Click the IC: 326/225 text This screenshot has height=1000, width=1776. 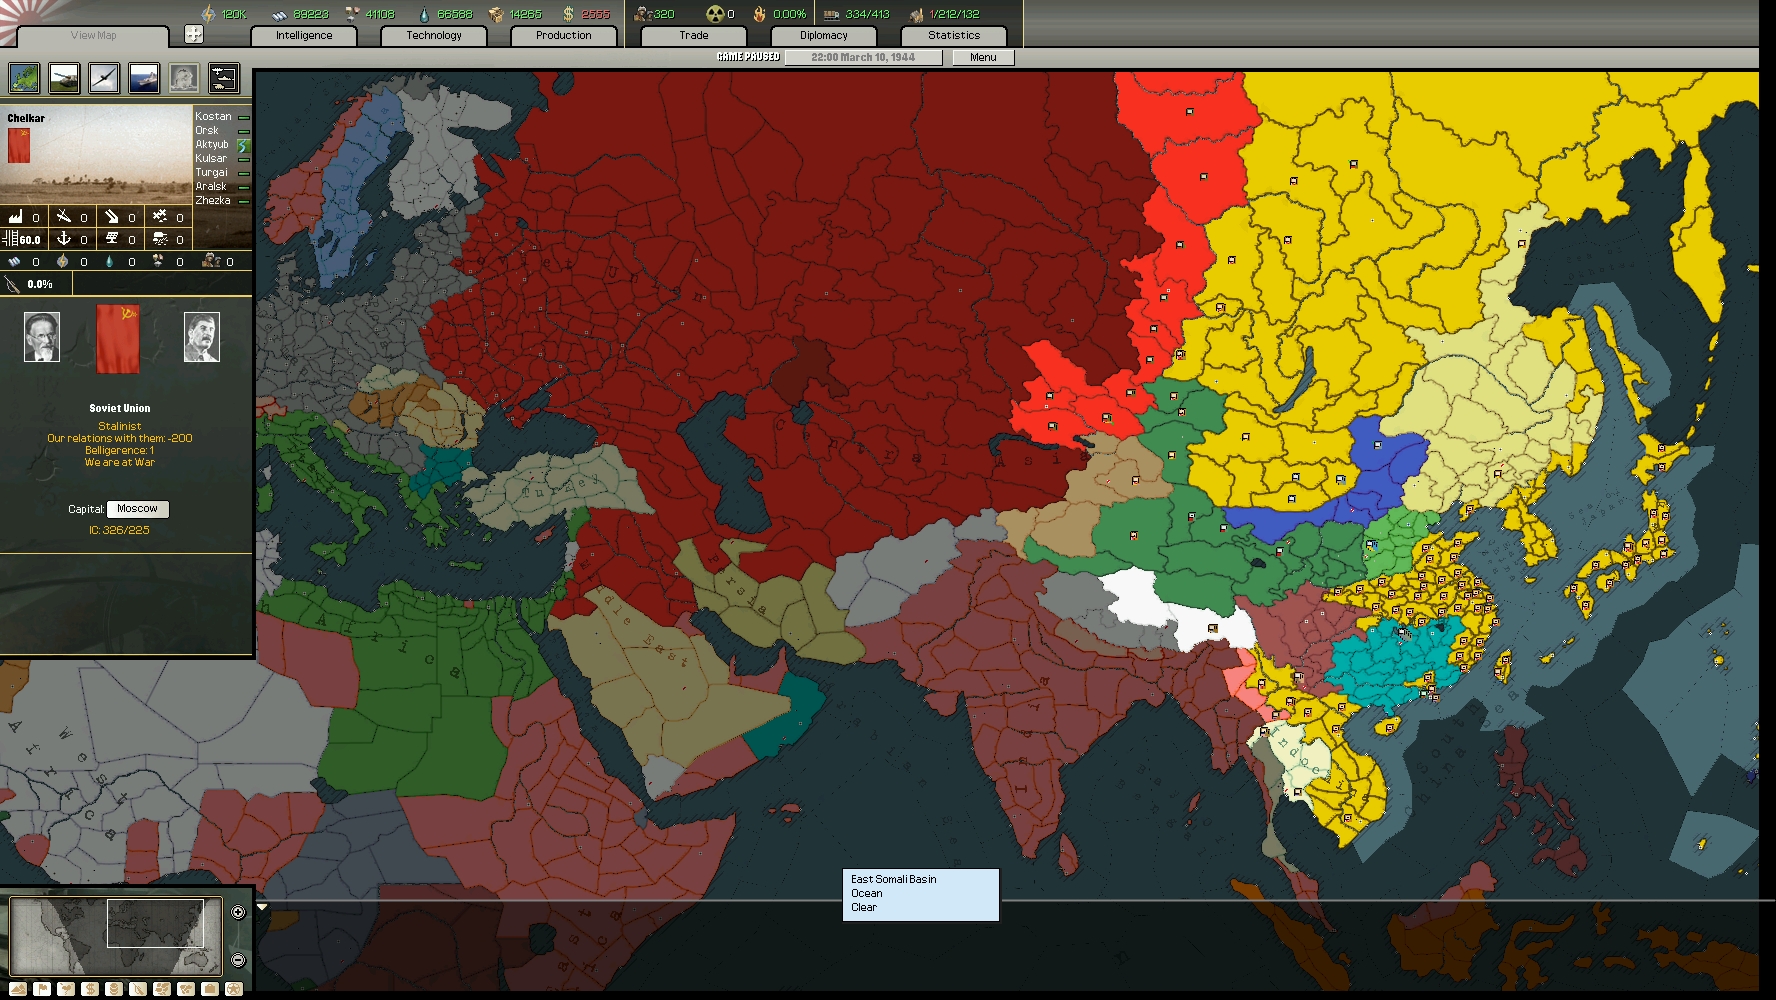tap(119, 530)
